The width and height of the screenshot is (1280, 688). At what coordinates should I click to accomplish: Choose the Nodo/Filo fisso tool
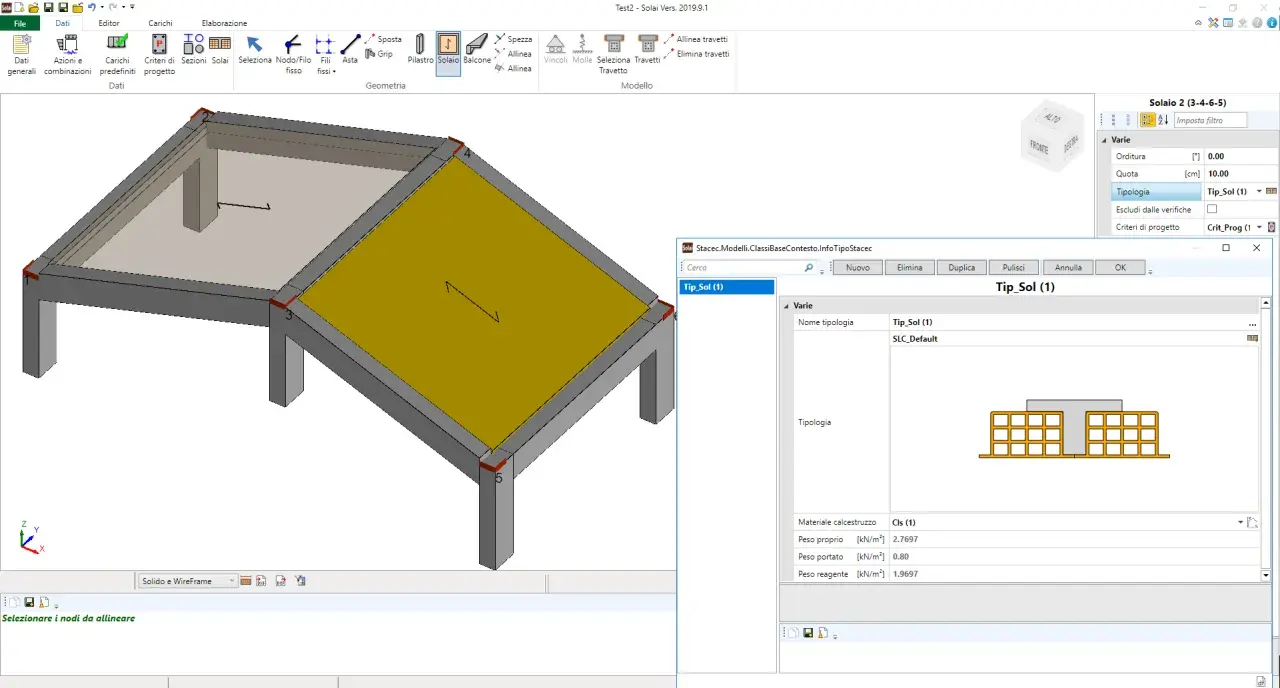(x=293, y=54)
